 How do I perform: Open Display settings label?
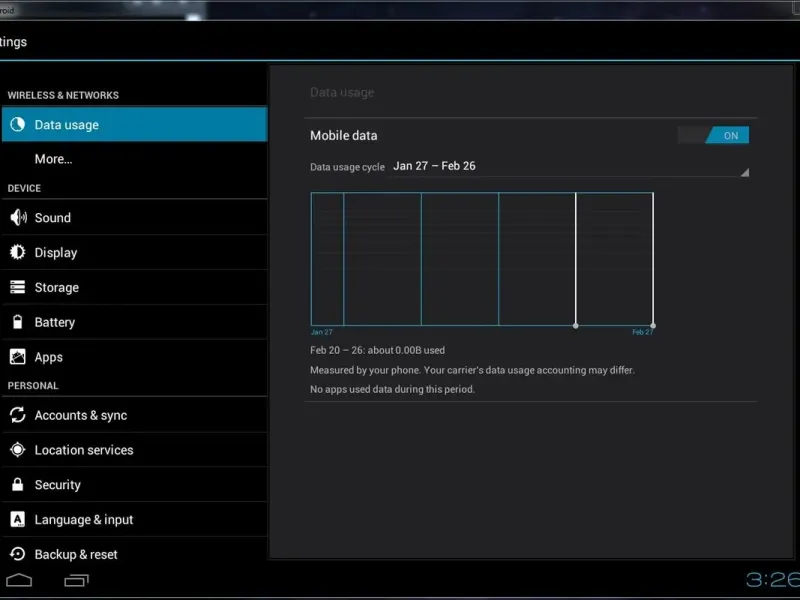[56, 253]
